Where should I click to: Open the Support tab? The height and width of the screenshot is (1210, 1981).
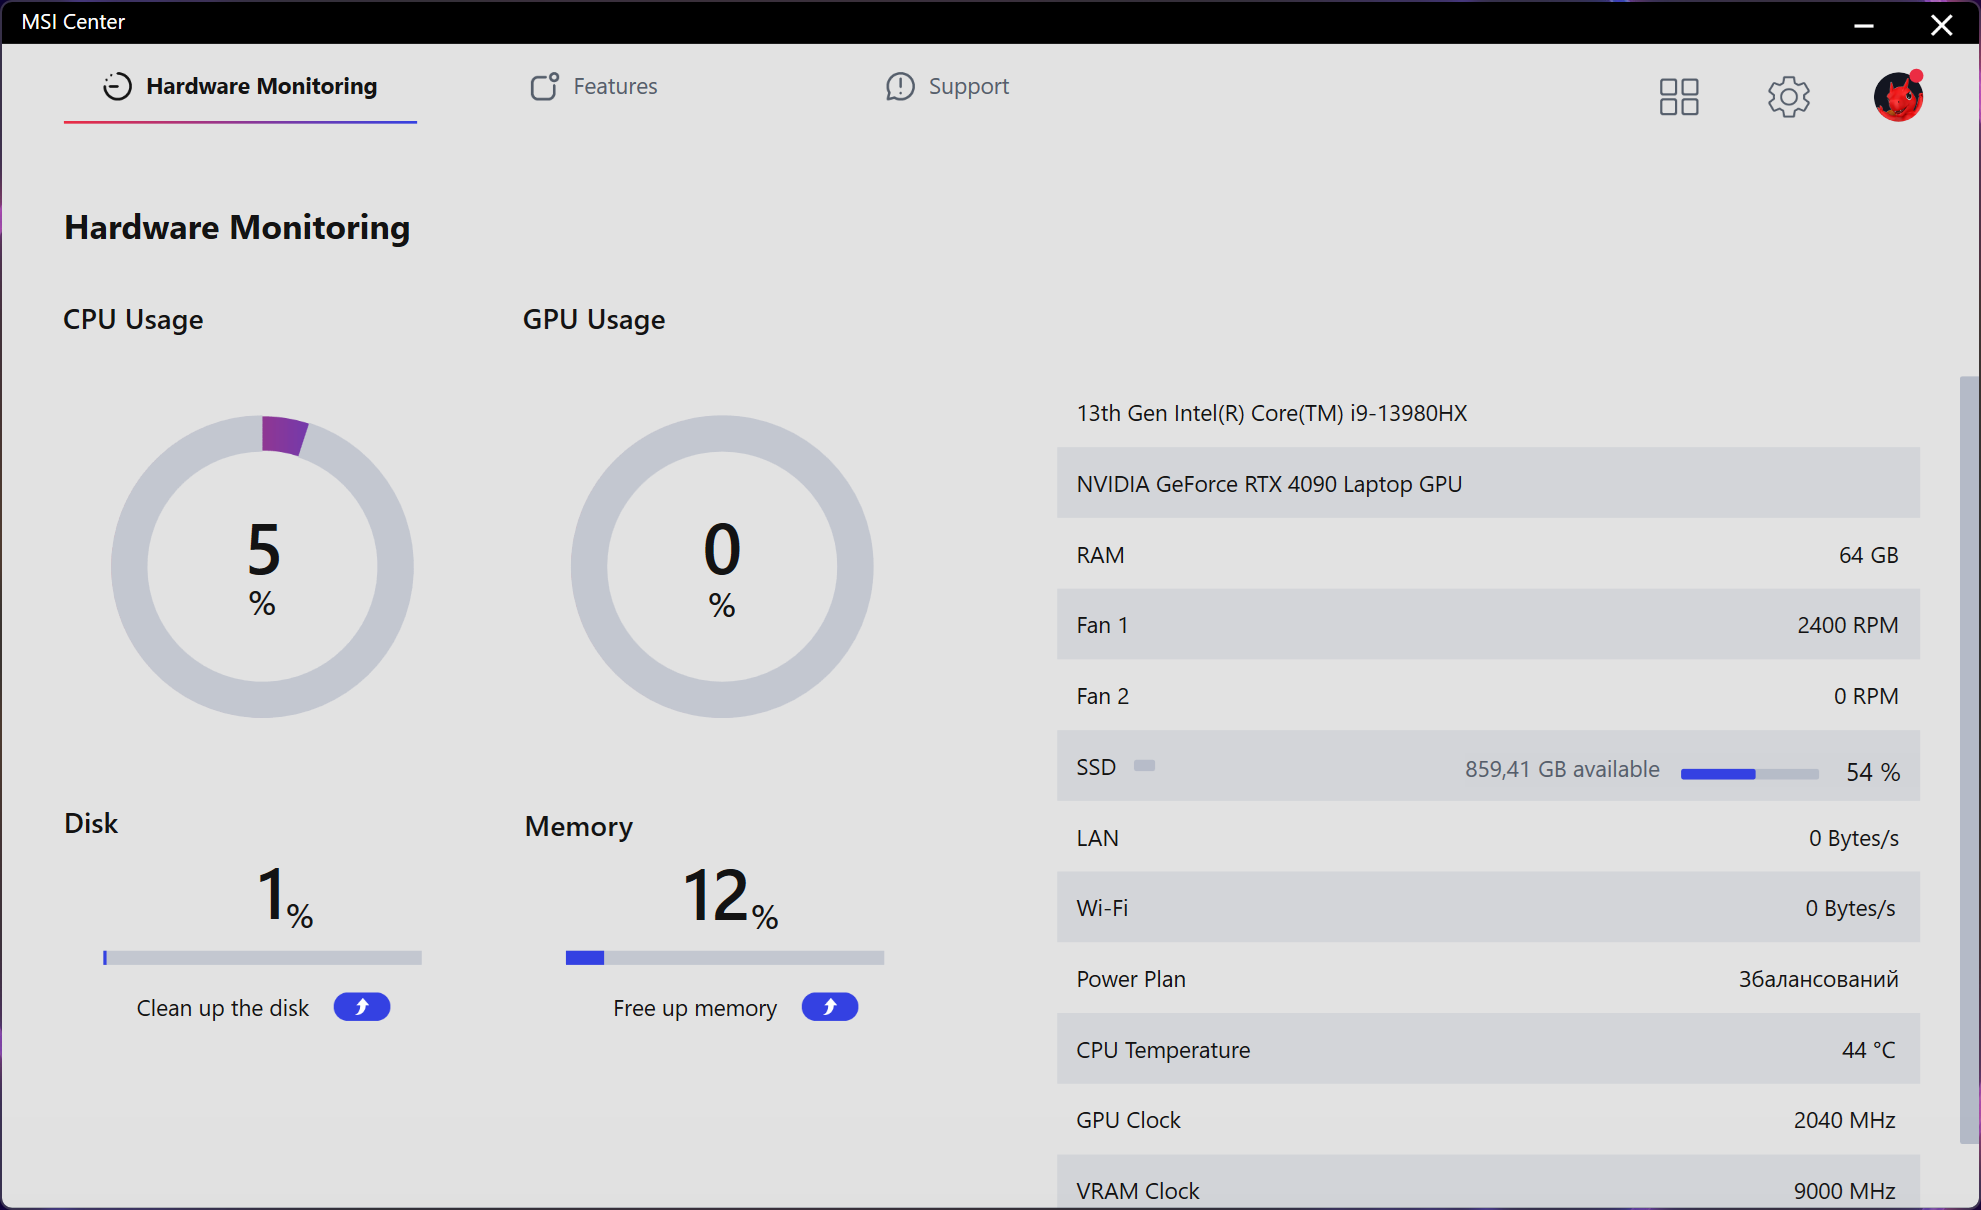pos(968,87)
